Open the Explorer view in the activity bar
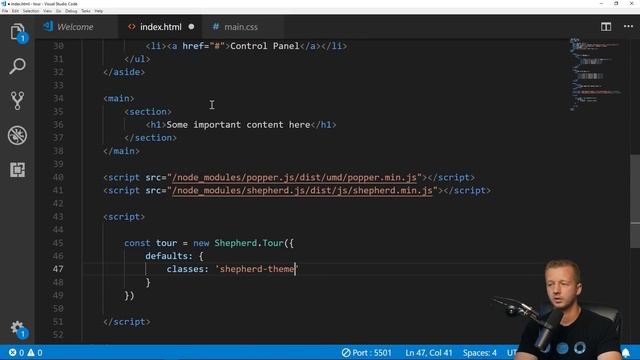This screenshot has width=640, height=360. (18, 32)
